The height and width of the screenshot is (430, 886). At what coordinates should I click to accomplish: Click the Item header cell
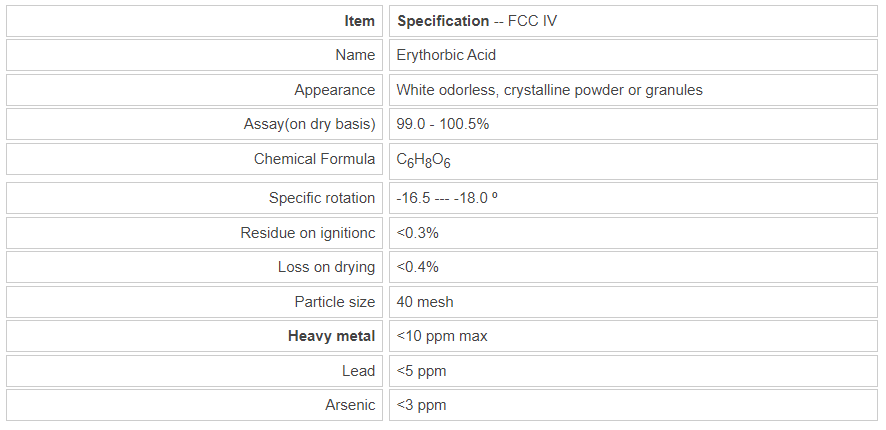[358, 20]
